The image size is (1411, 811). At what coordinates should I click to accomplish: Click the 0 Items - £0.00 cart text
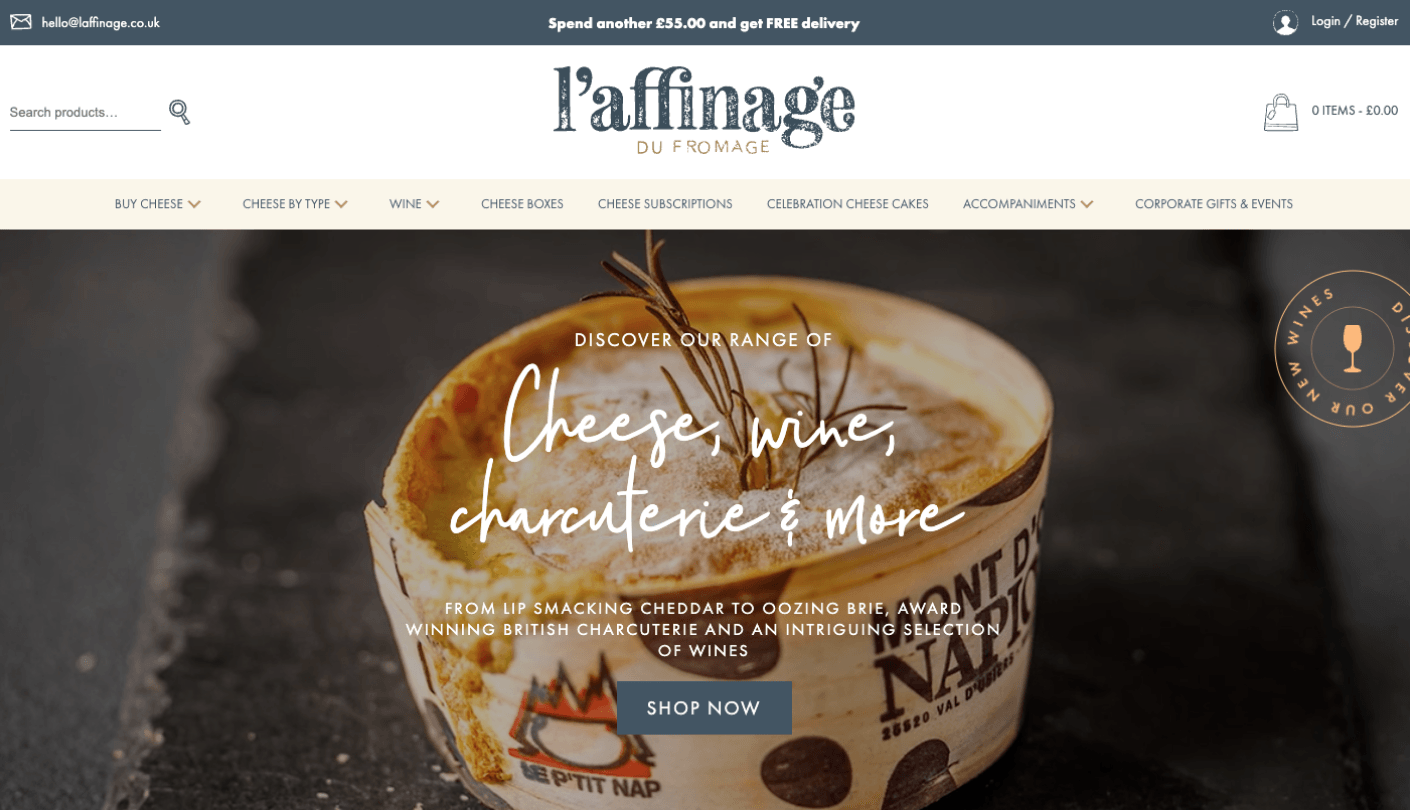click(1355, 111)
